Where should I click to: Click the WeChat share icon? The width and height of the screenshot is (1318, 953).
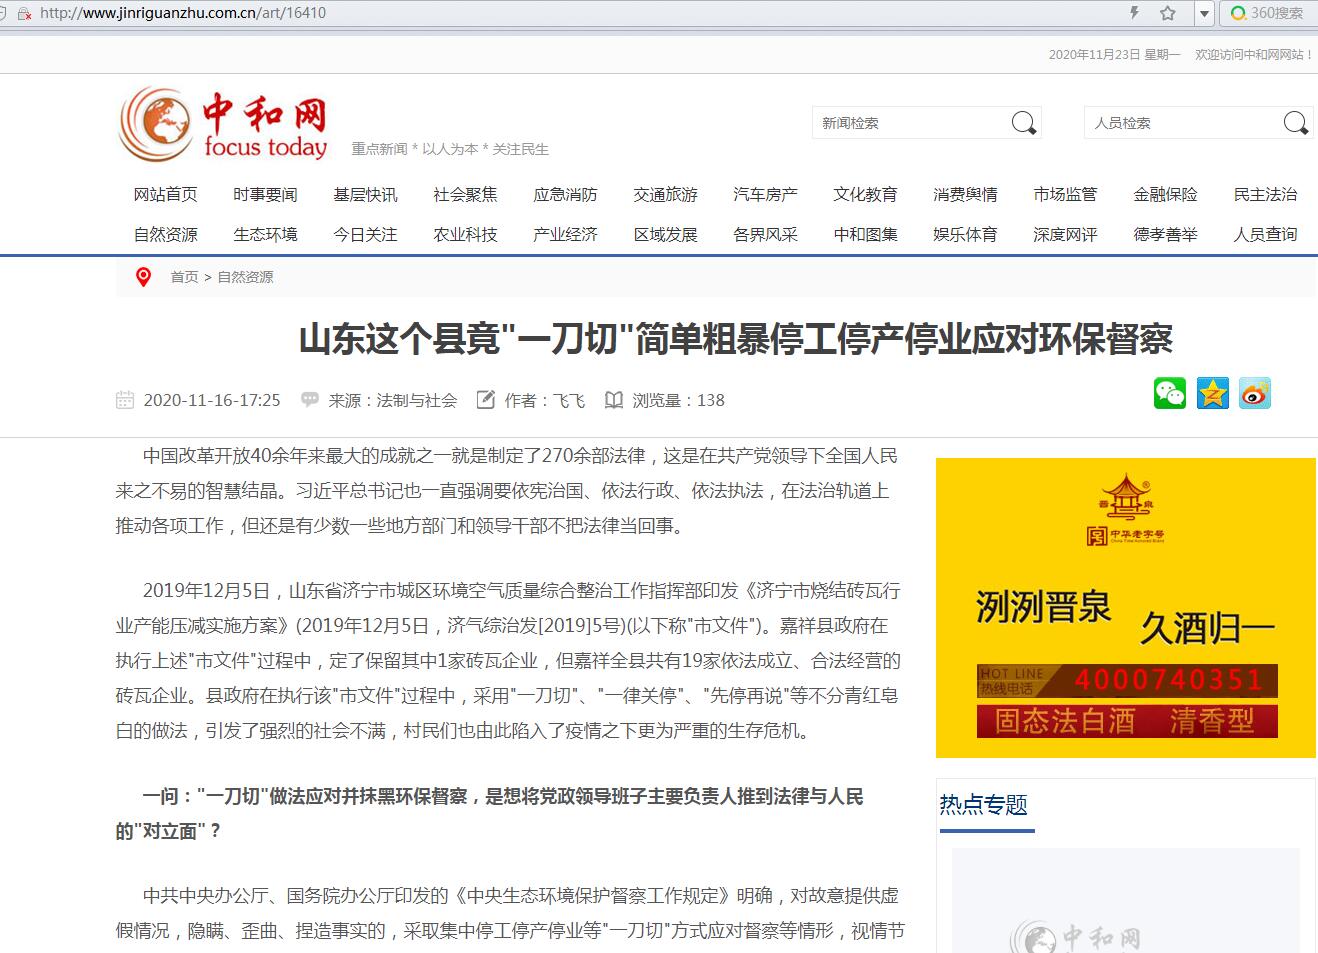click(1169, 393)
